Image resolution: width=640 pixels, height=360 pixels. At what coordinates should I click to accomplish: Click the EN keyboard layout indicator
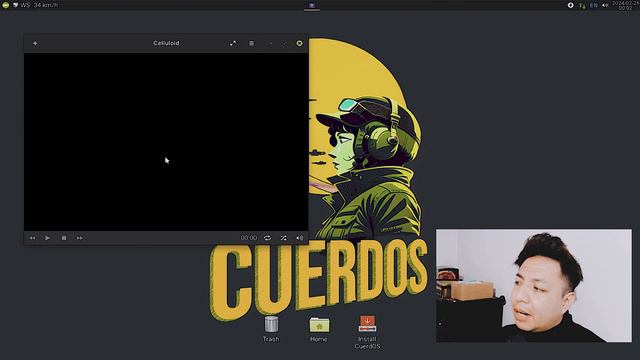[x=594, y=5]
